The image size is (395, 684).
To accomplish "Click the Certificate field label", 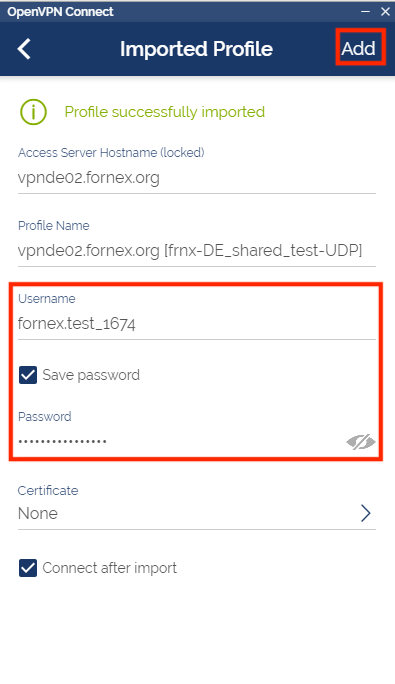I will coord(48,490).
